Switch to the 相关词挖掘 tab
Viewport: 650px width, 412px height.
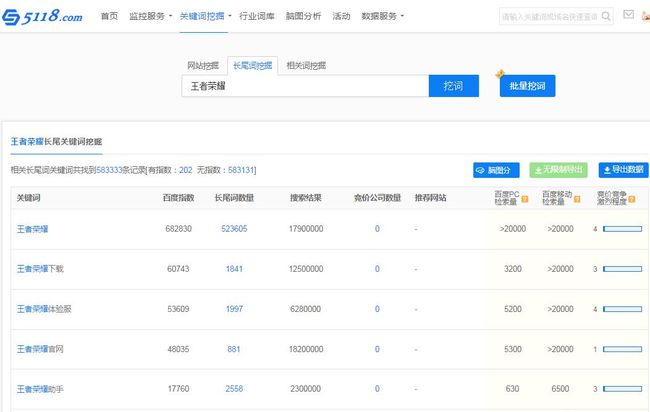click(306, 65)
